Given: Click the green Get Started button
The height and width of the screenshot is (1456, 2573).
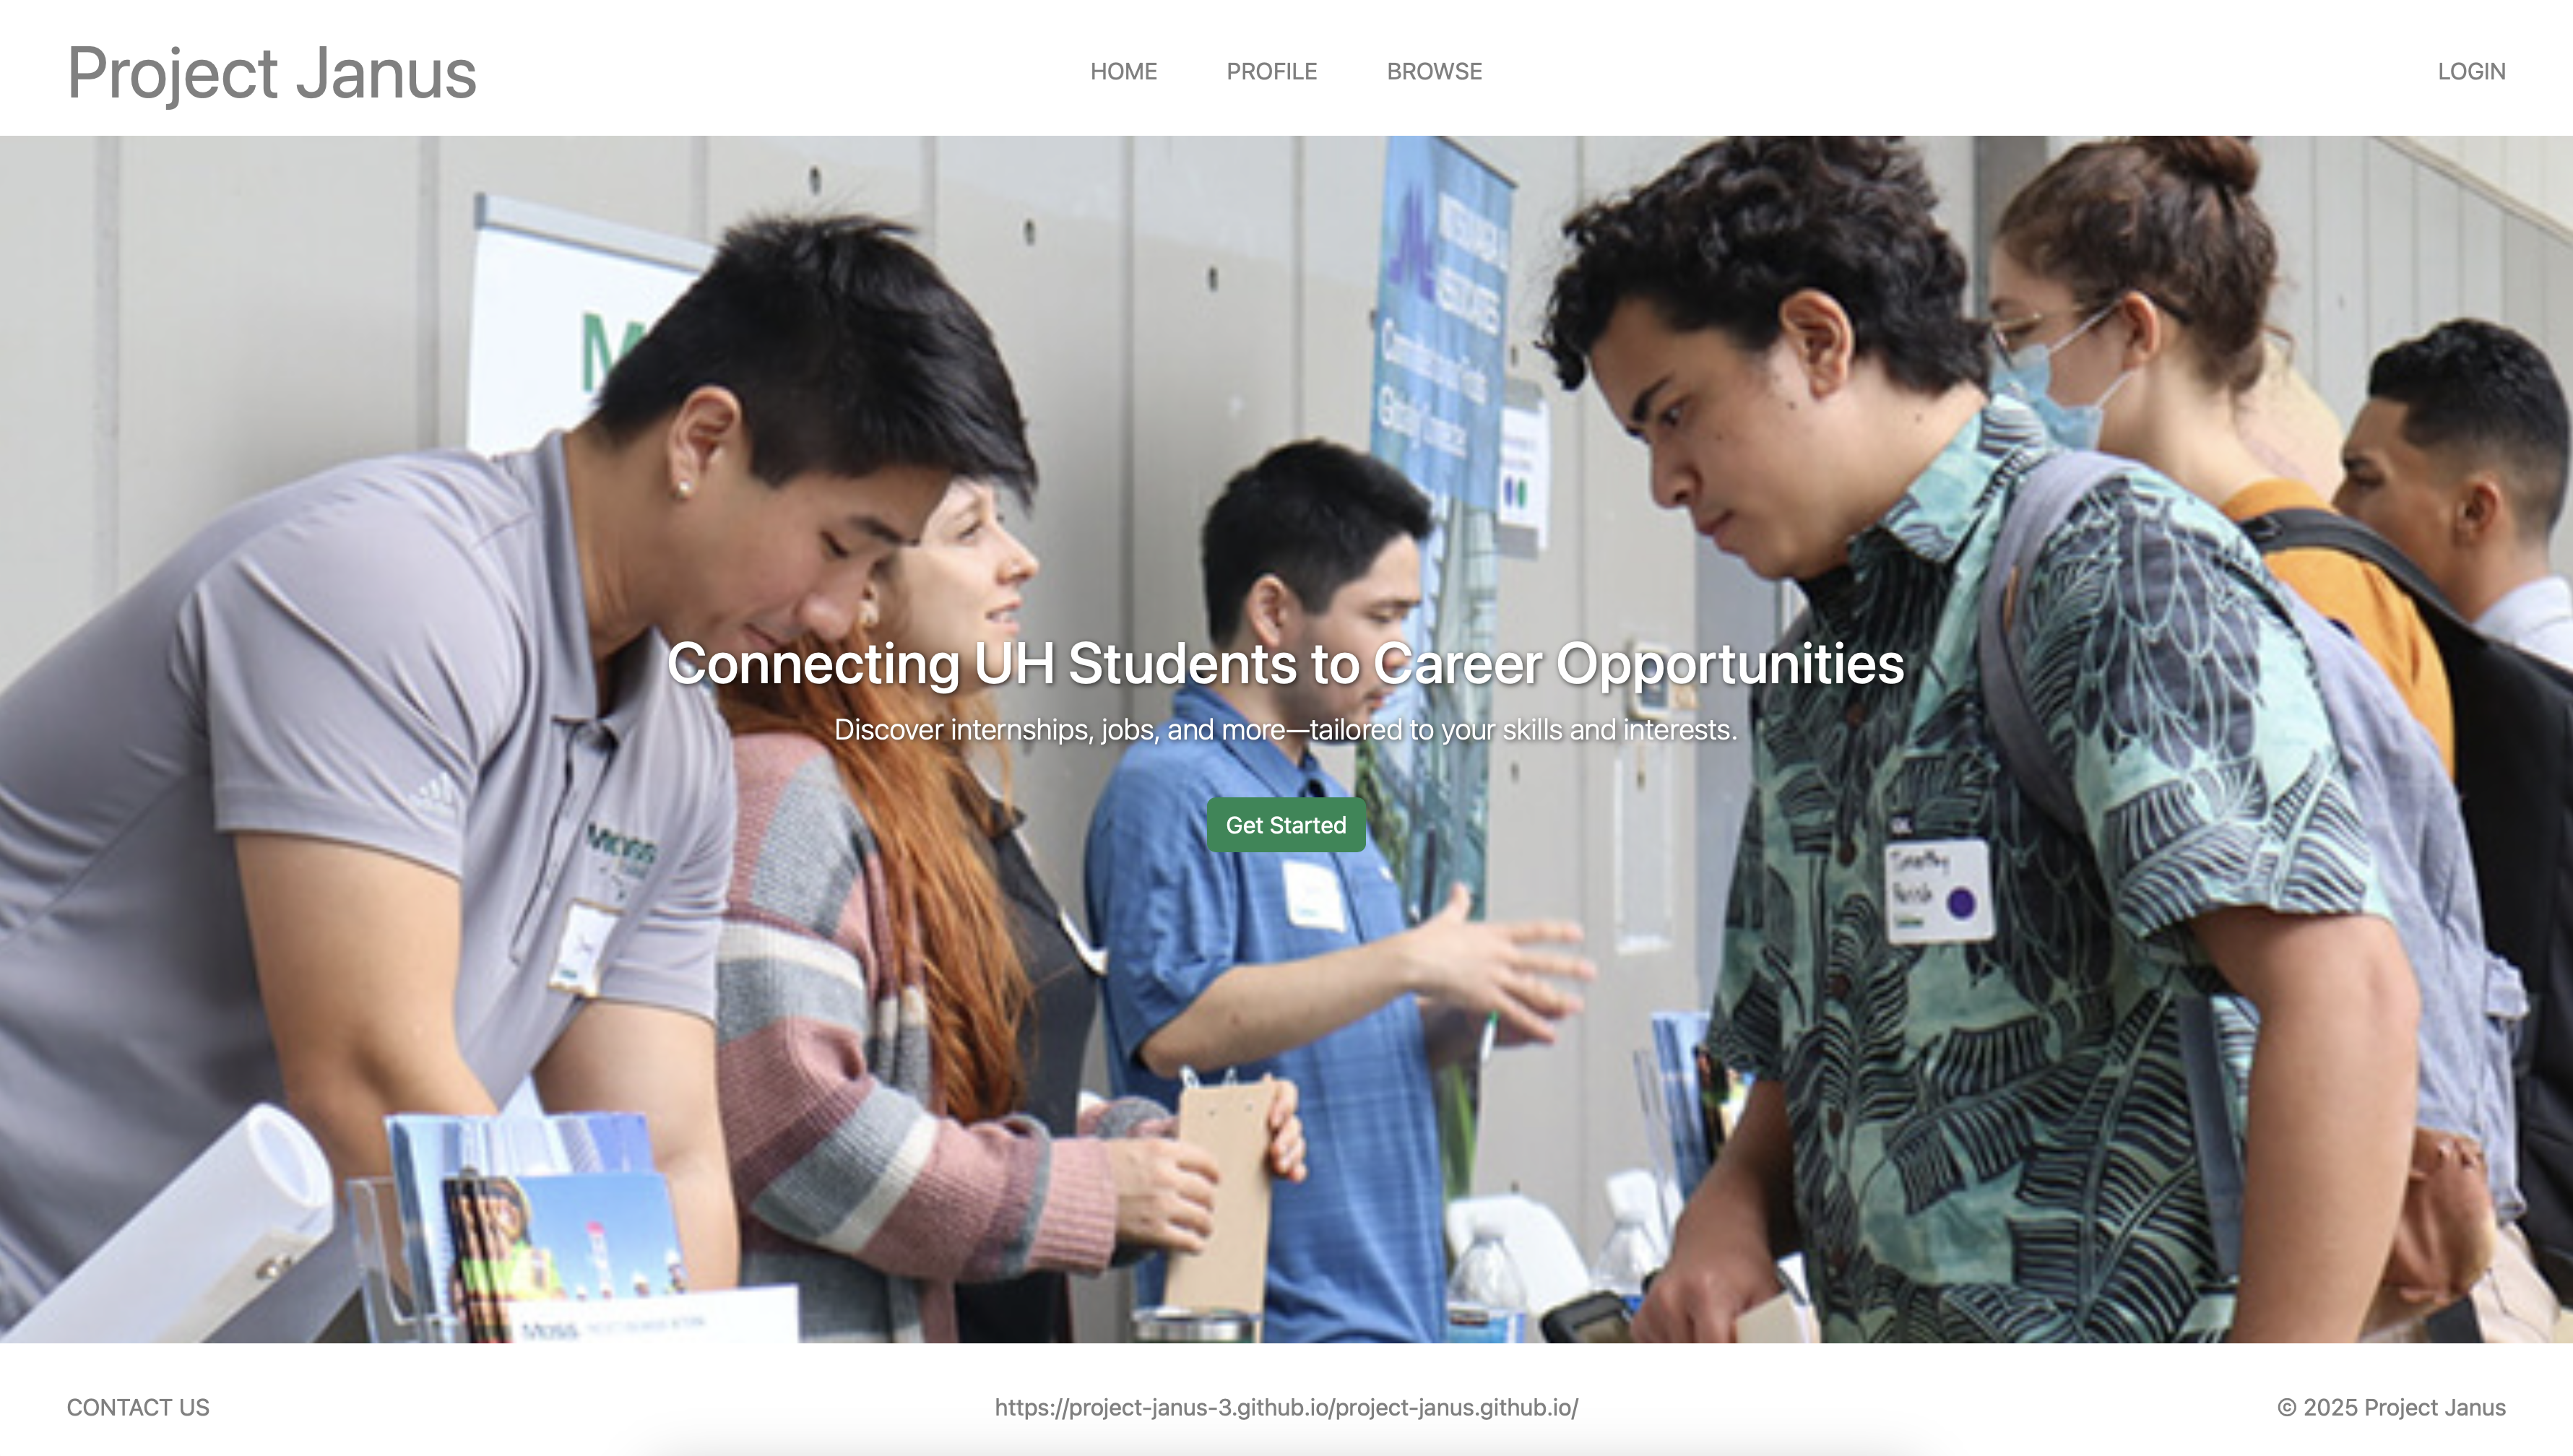Looking at the screenshot, I should pos(1286,825).
